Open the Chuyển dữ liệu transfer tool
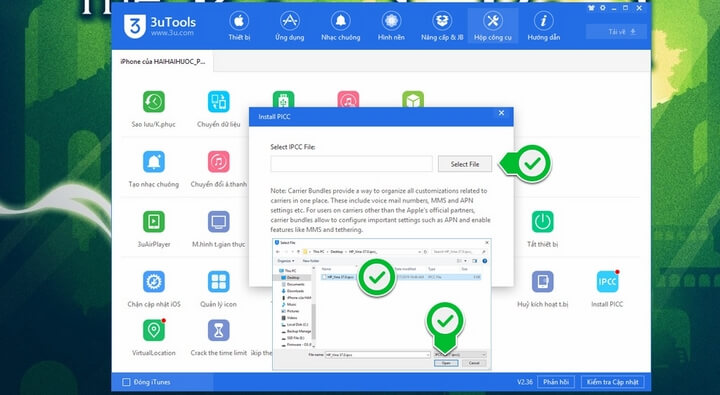This screenshot has height=395, width=720. [x=219, y=109]
